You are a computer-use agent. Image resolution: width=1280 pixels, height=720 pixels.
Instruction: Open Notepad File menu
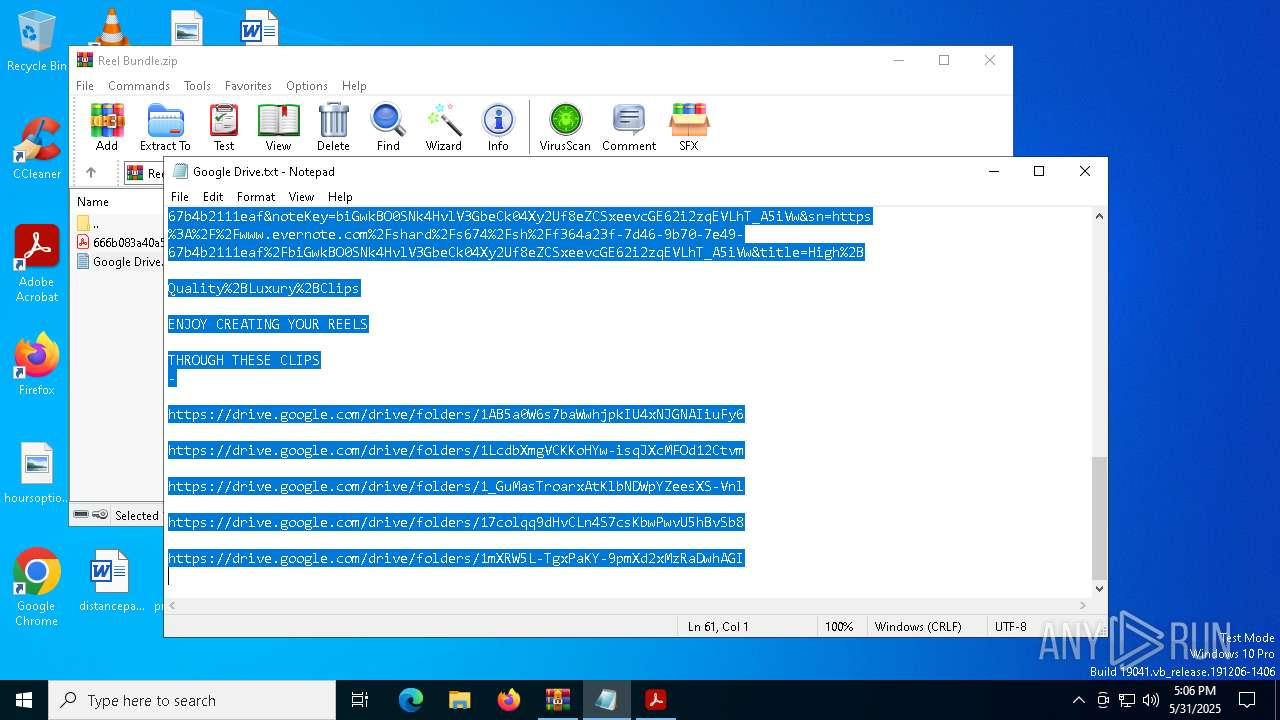pyautogui.click(x=180, y=197)
